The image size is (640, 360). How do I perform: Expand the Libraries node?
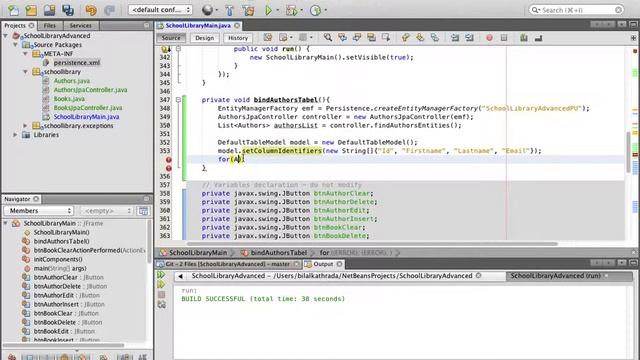pyautogui.click(x=16, y=135)
